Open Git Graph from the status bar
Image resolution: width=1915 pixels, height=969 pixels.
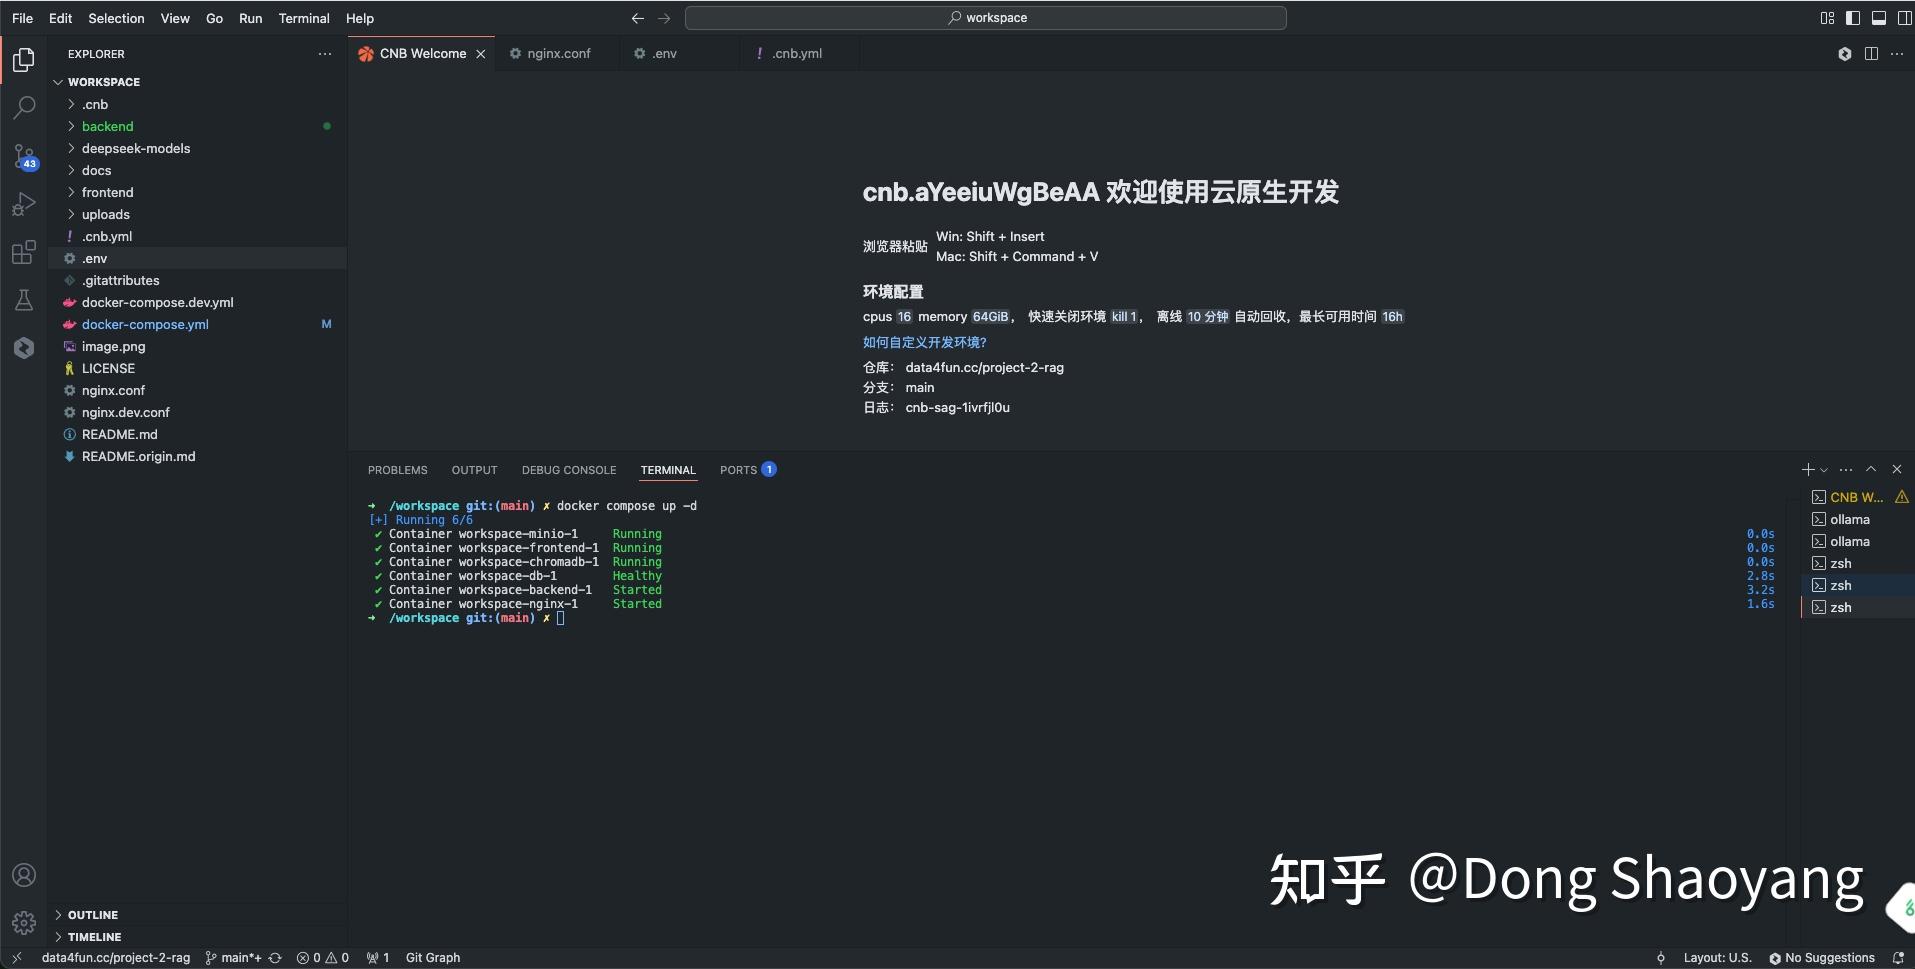pos(432,957)
